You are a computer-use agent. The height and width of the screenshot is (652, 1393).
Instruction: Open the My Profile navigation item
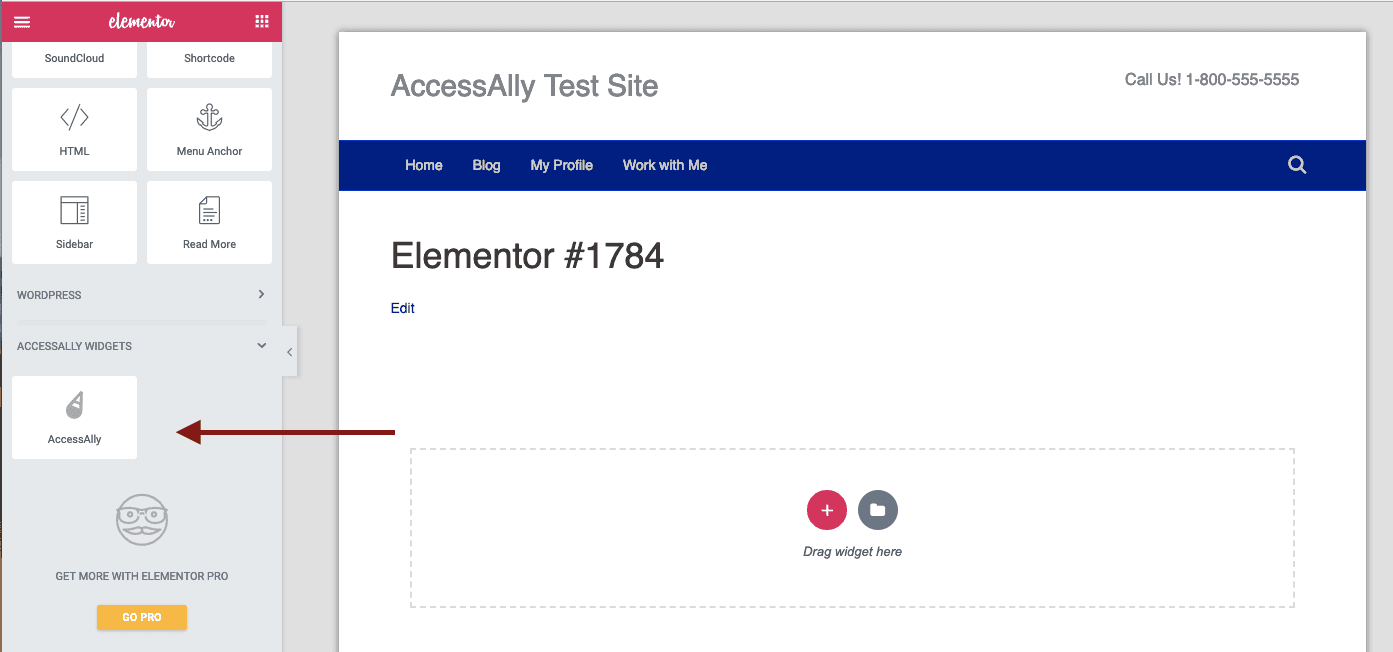click(x=561, y=165)
